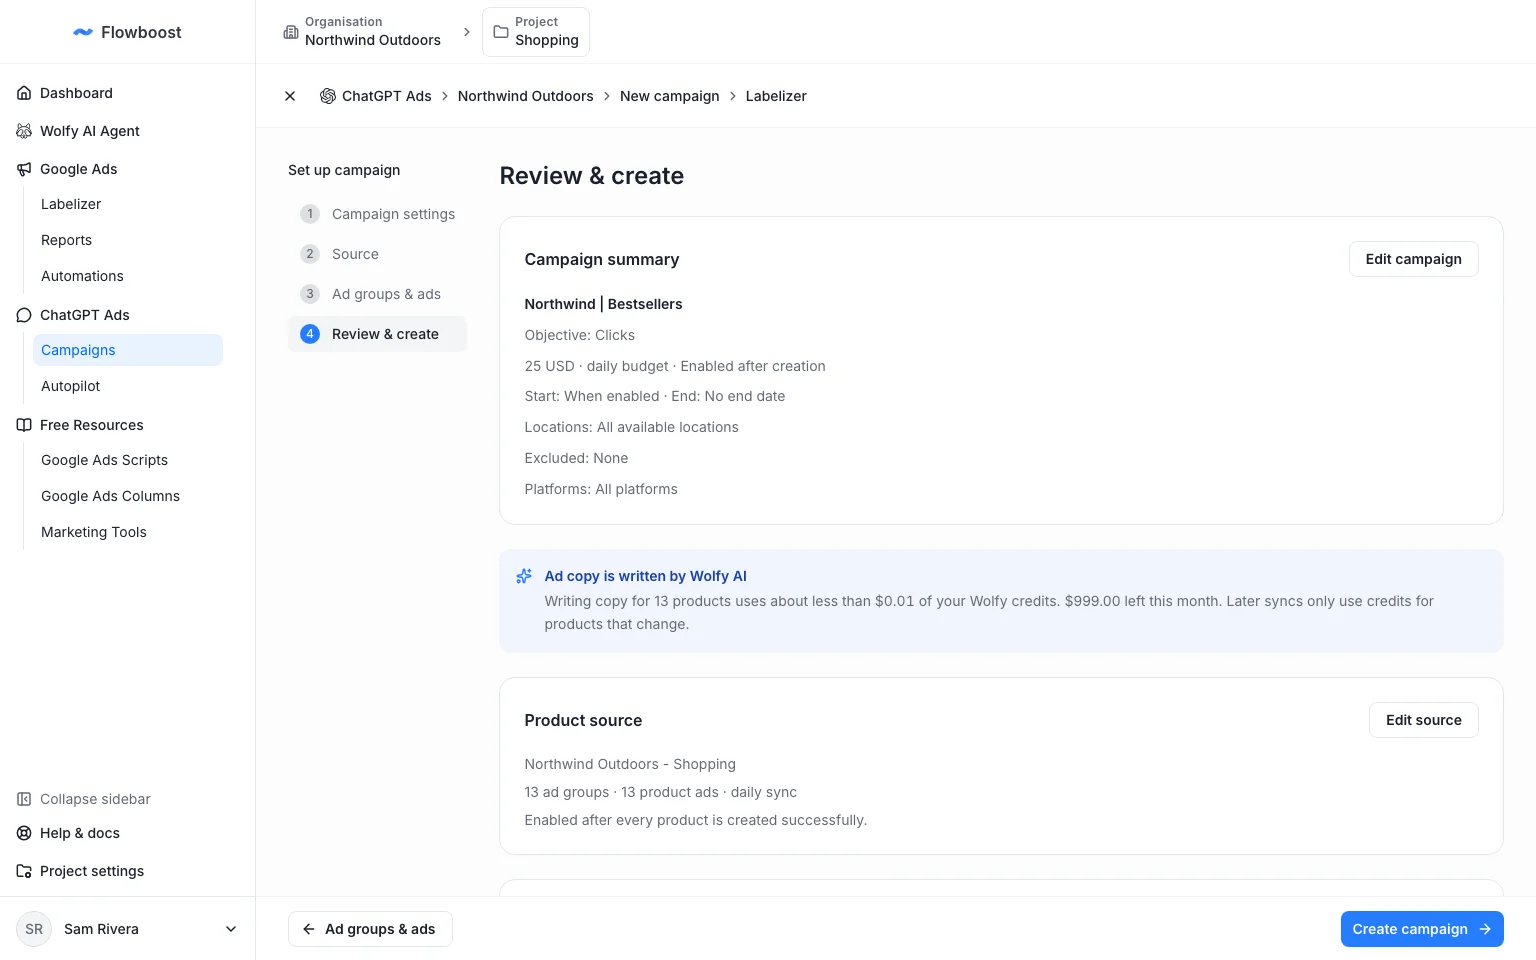Screen dimensions: 1536x960
Task: Close the campaign wizard with X
Action: point(290,96)
